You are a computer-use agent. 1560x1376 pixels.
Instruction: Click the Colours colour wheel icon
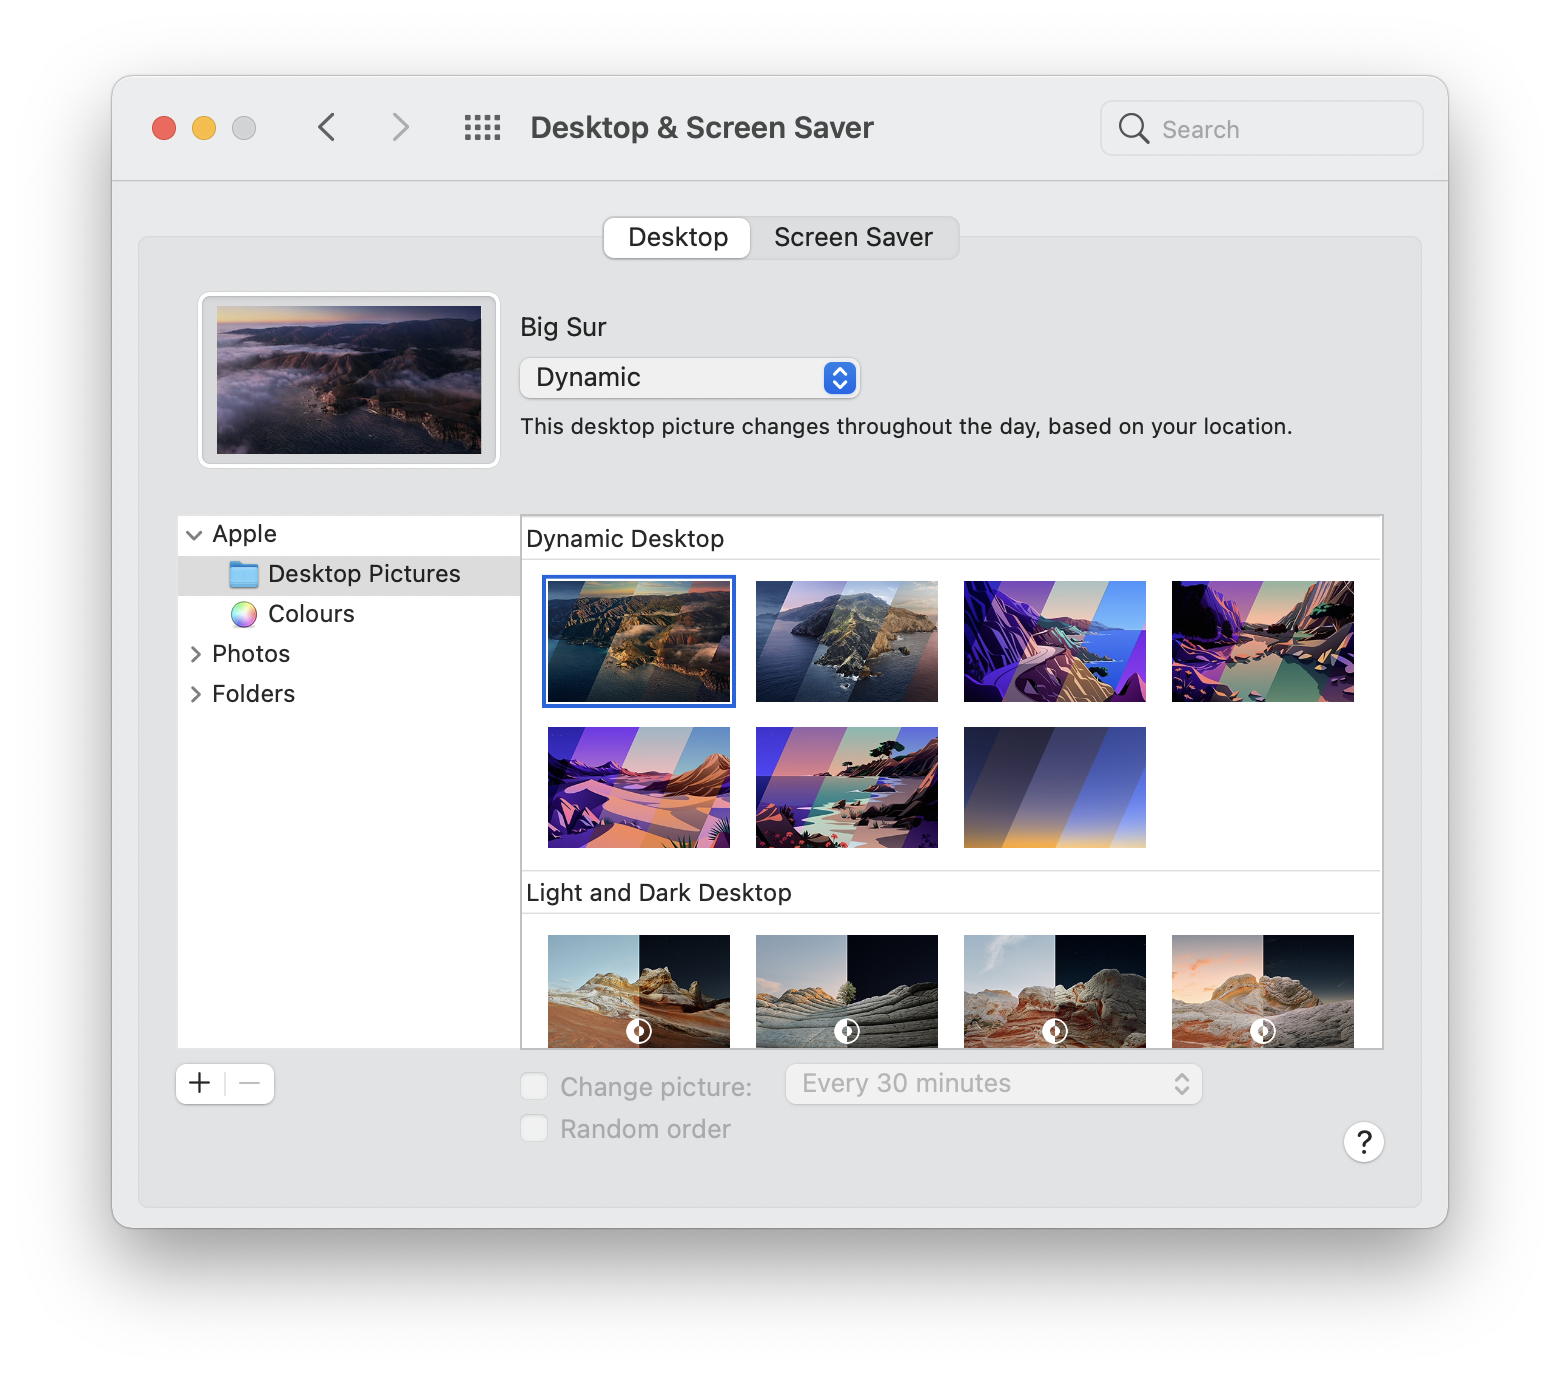[x=244, y=615]
